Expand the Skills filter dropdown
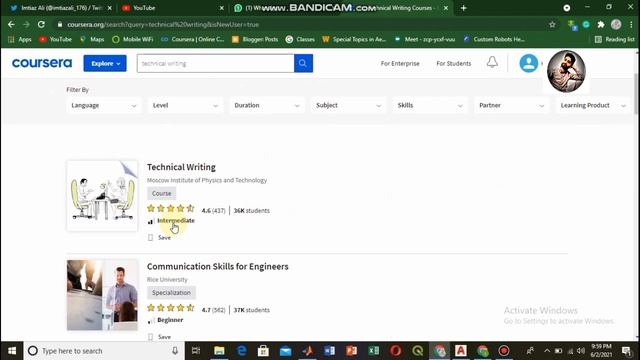640x360 pixels. click(430, 105)
